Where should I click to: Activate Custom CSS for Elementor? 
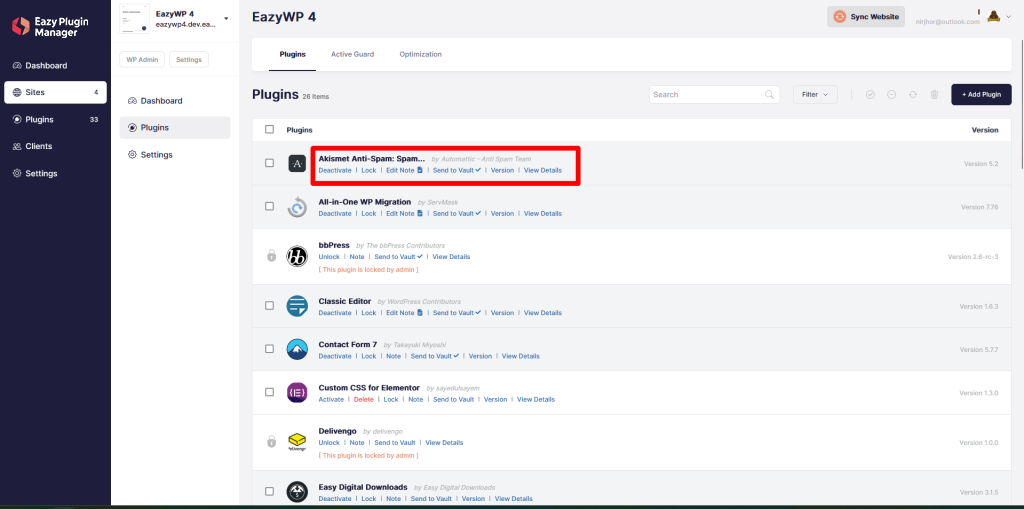[x=331, y=399]
